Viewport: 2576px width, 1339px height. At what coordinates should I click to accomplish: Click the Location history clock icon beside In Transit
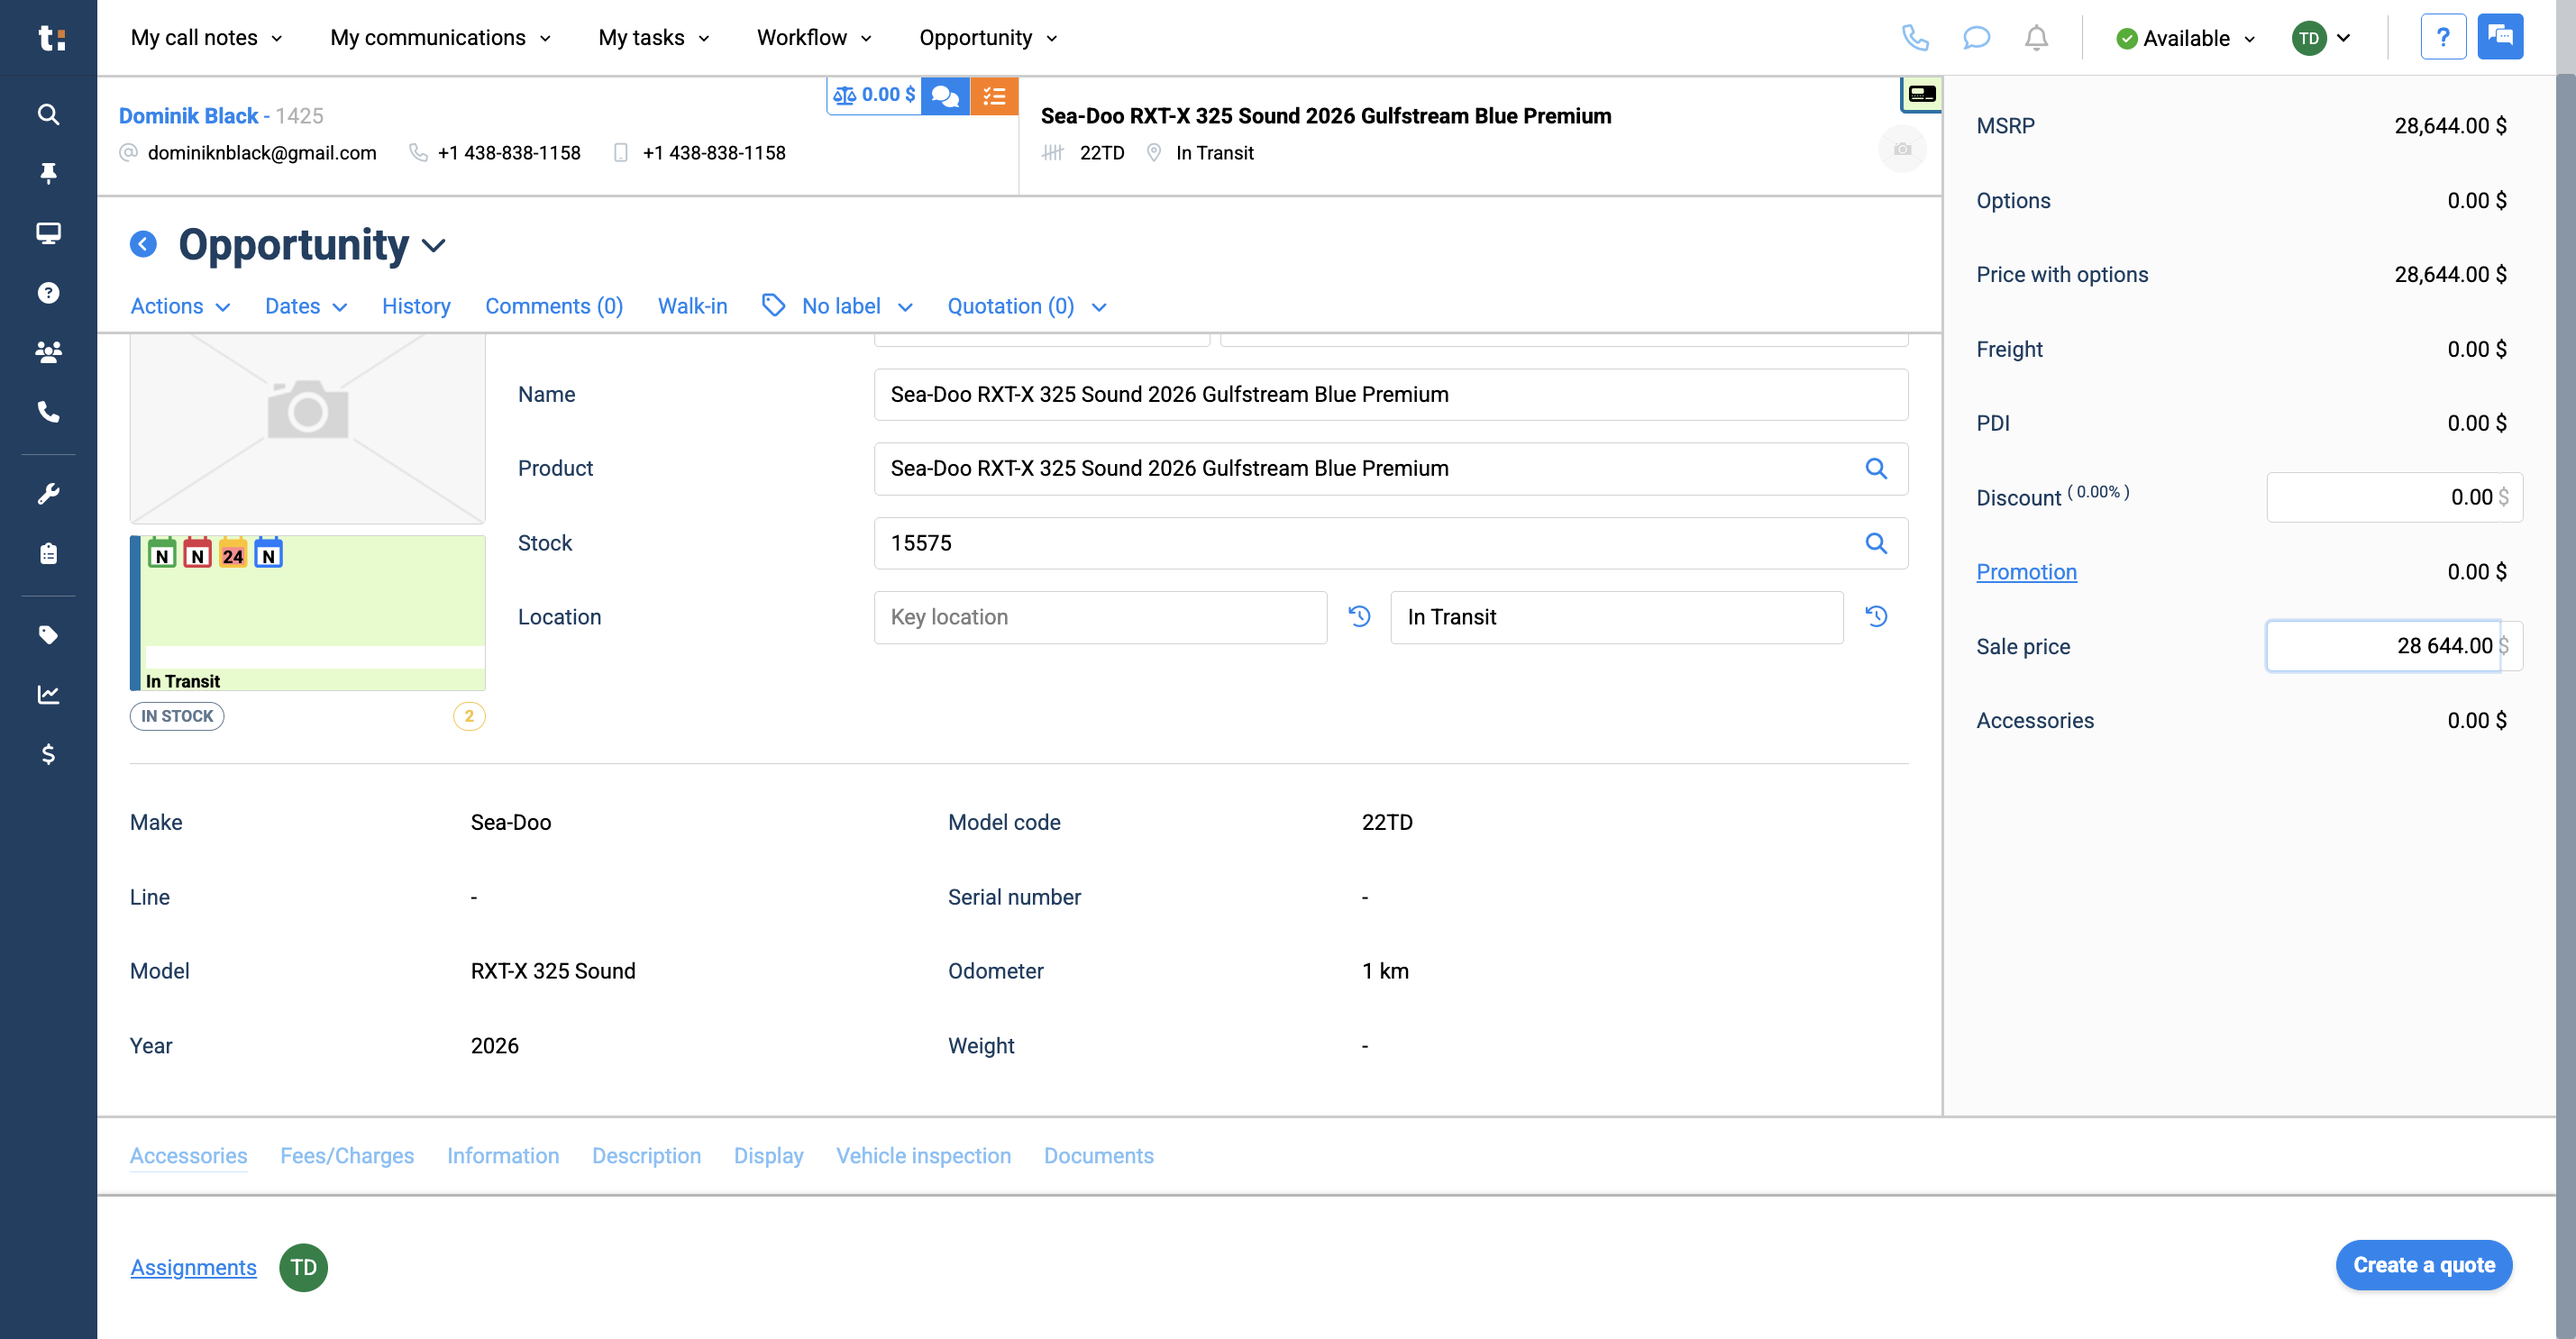pos(1876,617)
